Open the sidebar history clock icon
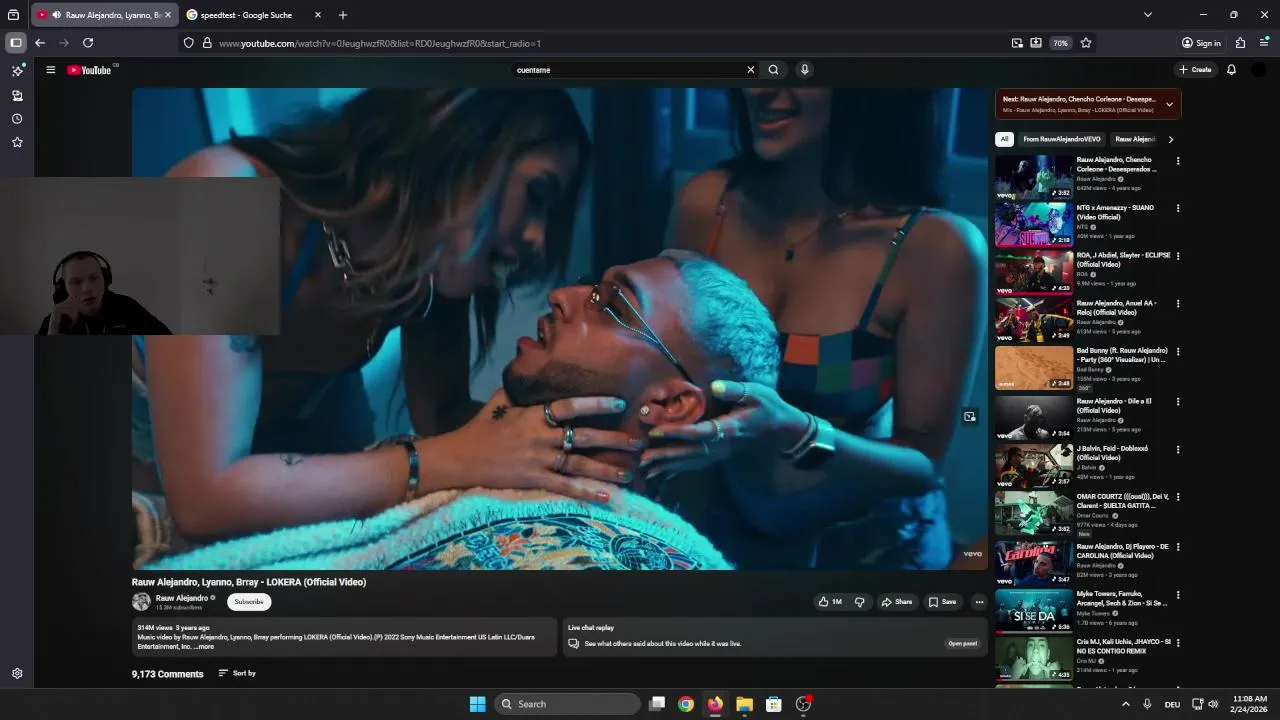 click(17, 119)
